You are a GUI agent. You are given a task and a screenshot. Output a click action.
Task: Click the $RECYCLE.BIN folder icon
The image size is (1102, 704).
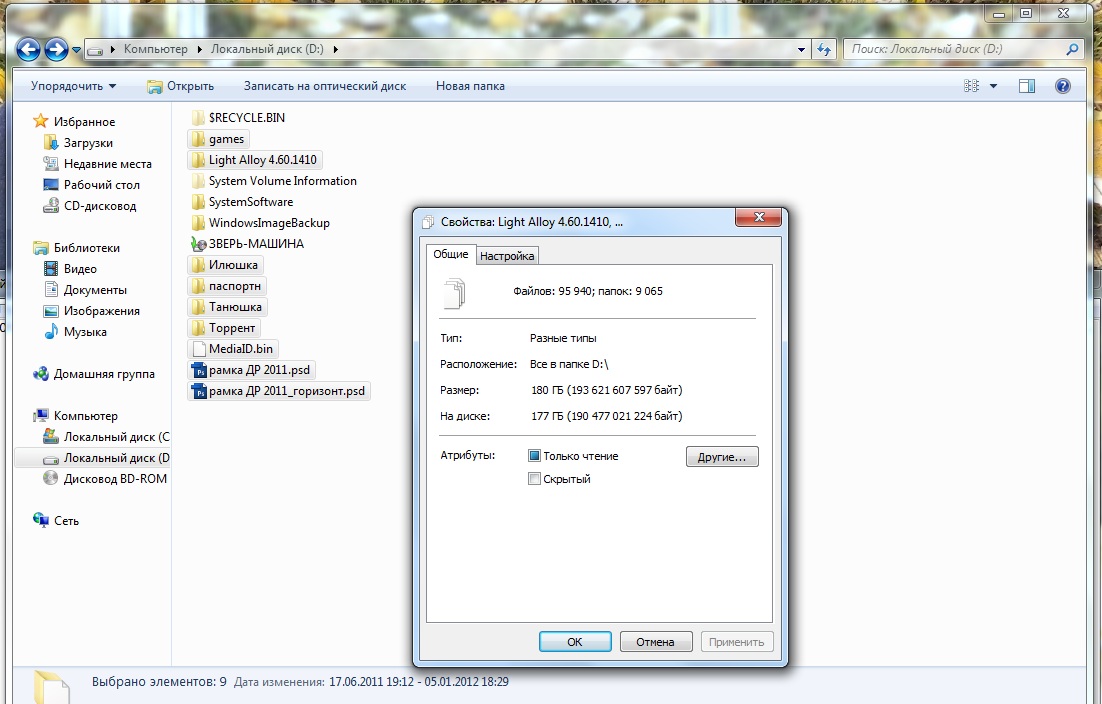pyautogui.click(x=198, y=117)
